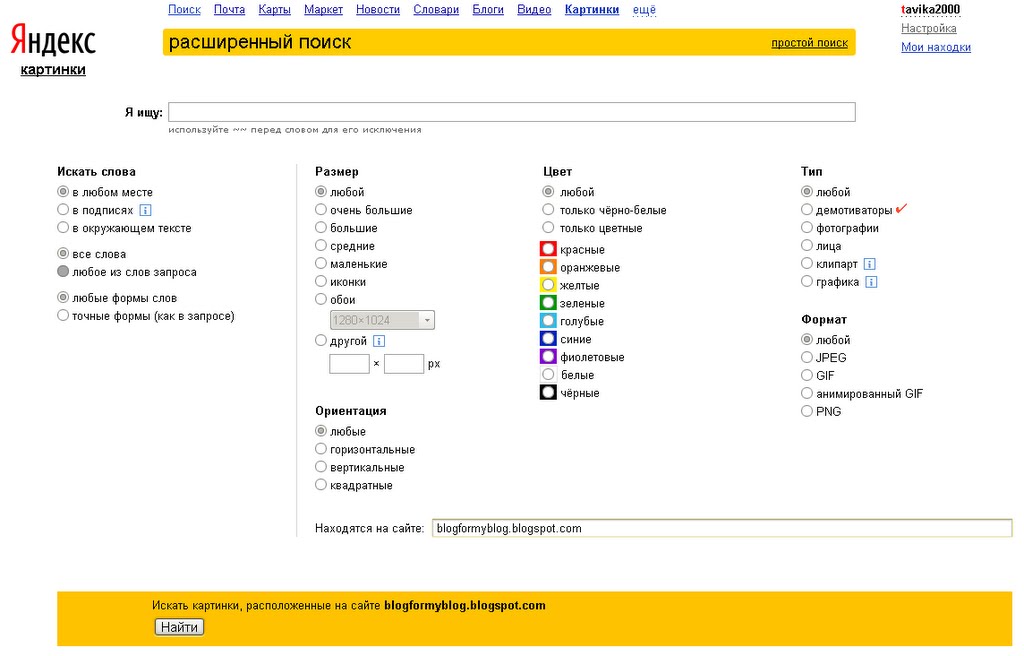Click the custom width input box

tap(349, 364)
